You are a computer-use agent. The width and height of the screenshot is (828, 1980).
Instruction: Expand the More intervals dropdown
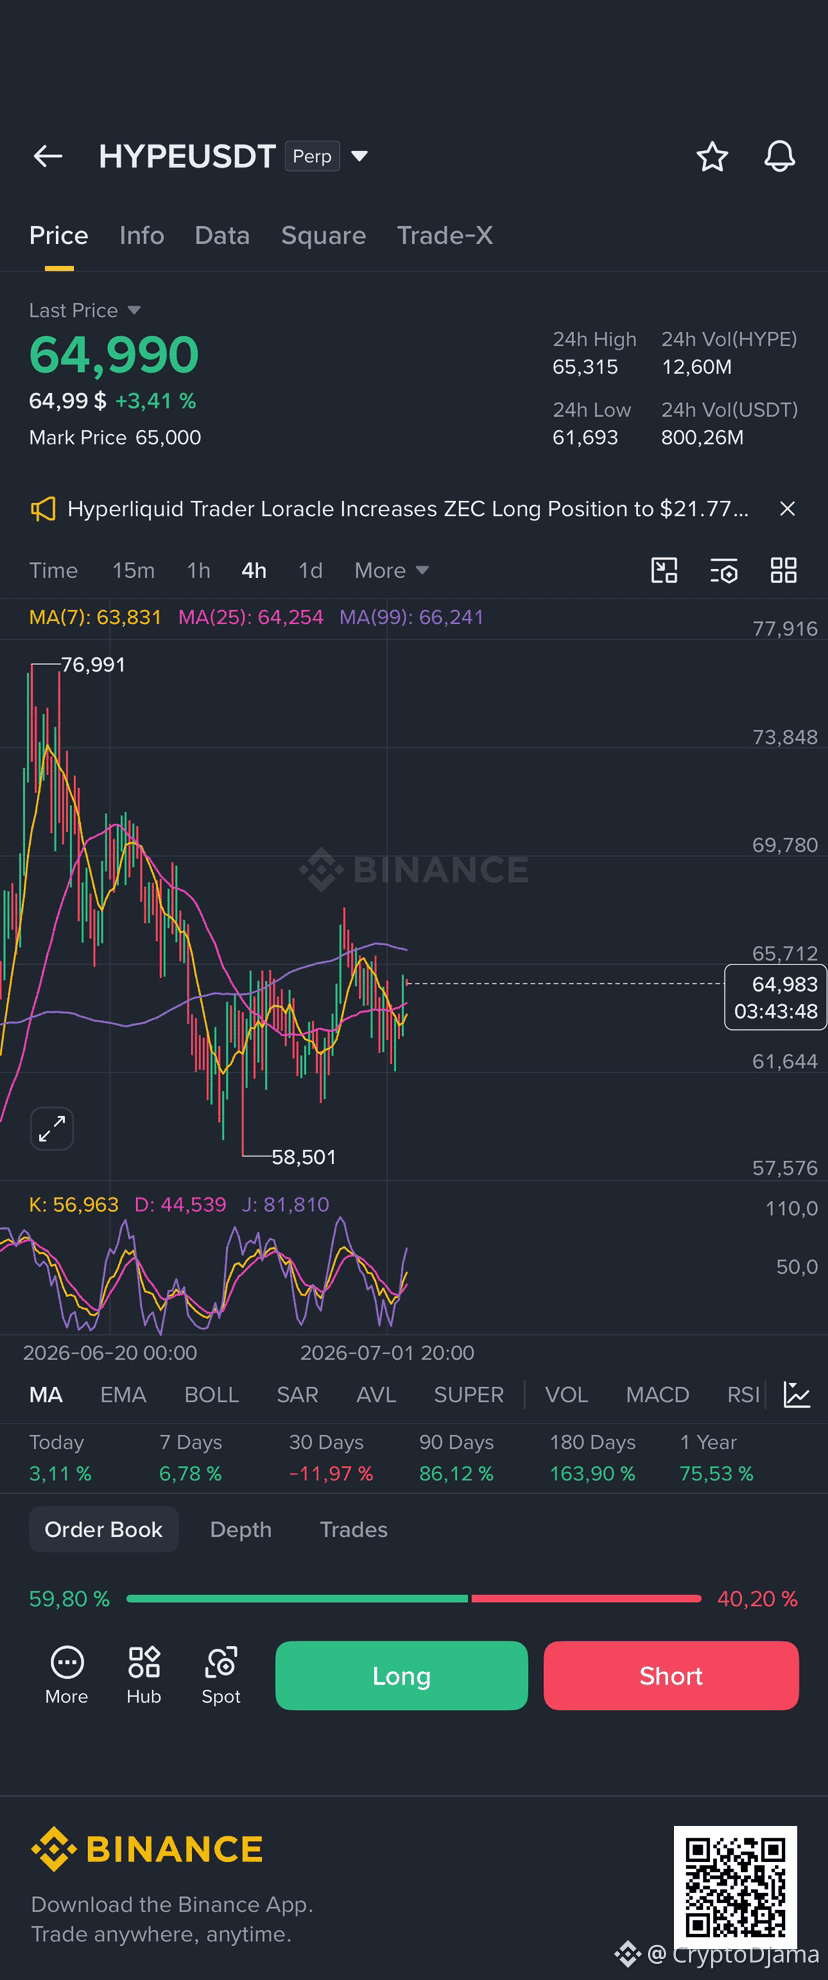pos(391,570)
